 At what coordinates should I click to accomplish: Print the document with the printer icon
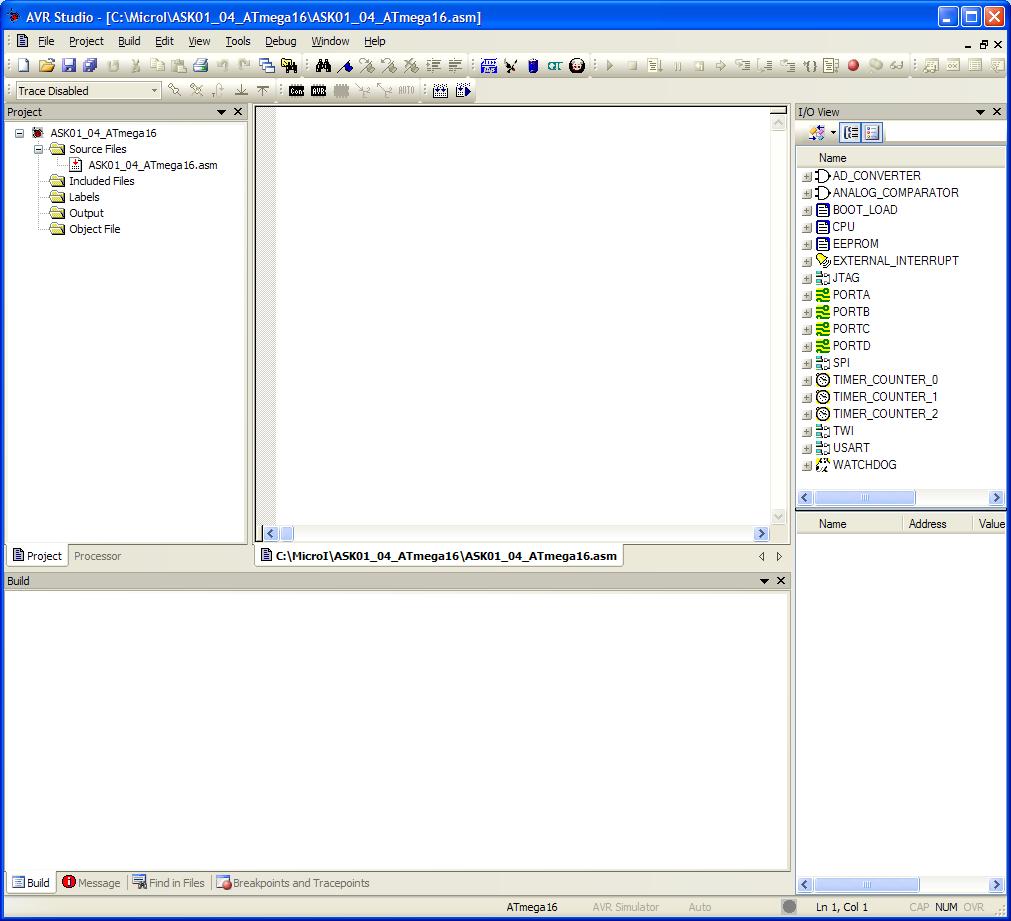[201, 65]
